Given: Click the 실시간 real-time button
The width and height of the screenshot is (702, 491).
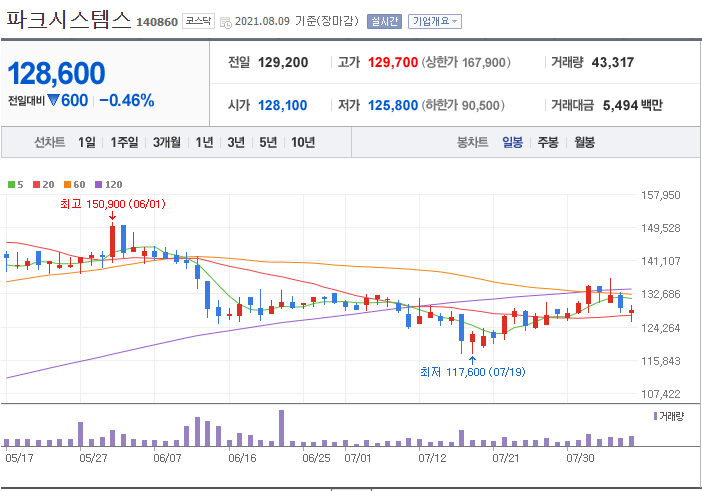Looking at the screenshot, I should coord(384,21).
